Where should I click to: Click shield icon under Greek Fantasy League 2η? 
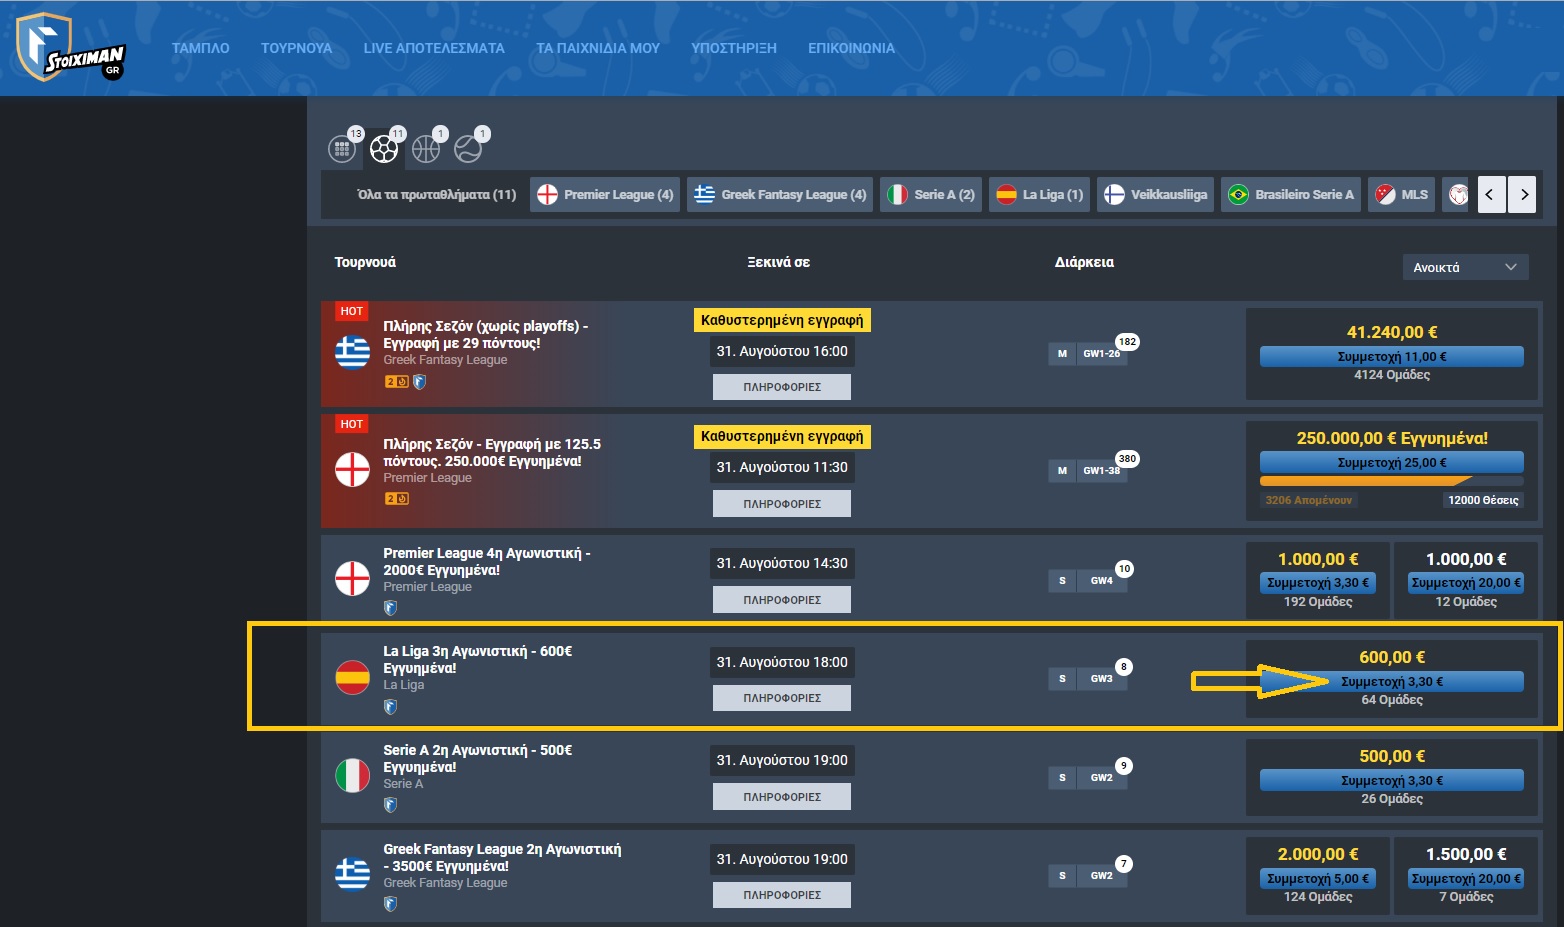coord(391,904)
